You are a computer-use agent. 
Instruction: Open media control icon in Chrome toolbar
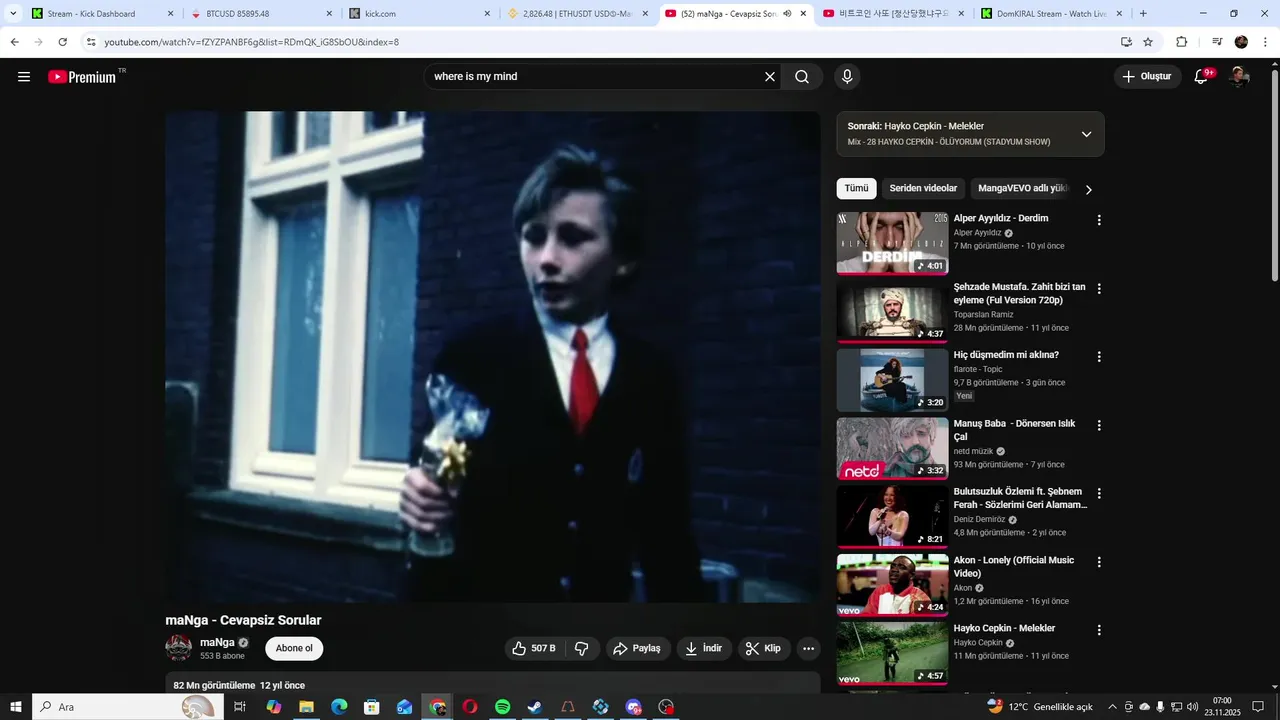pos(1217,42)
